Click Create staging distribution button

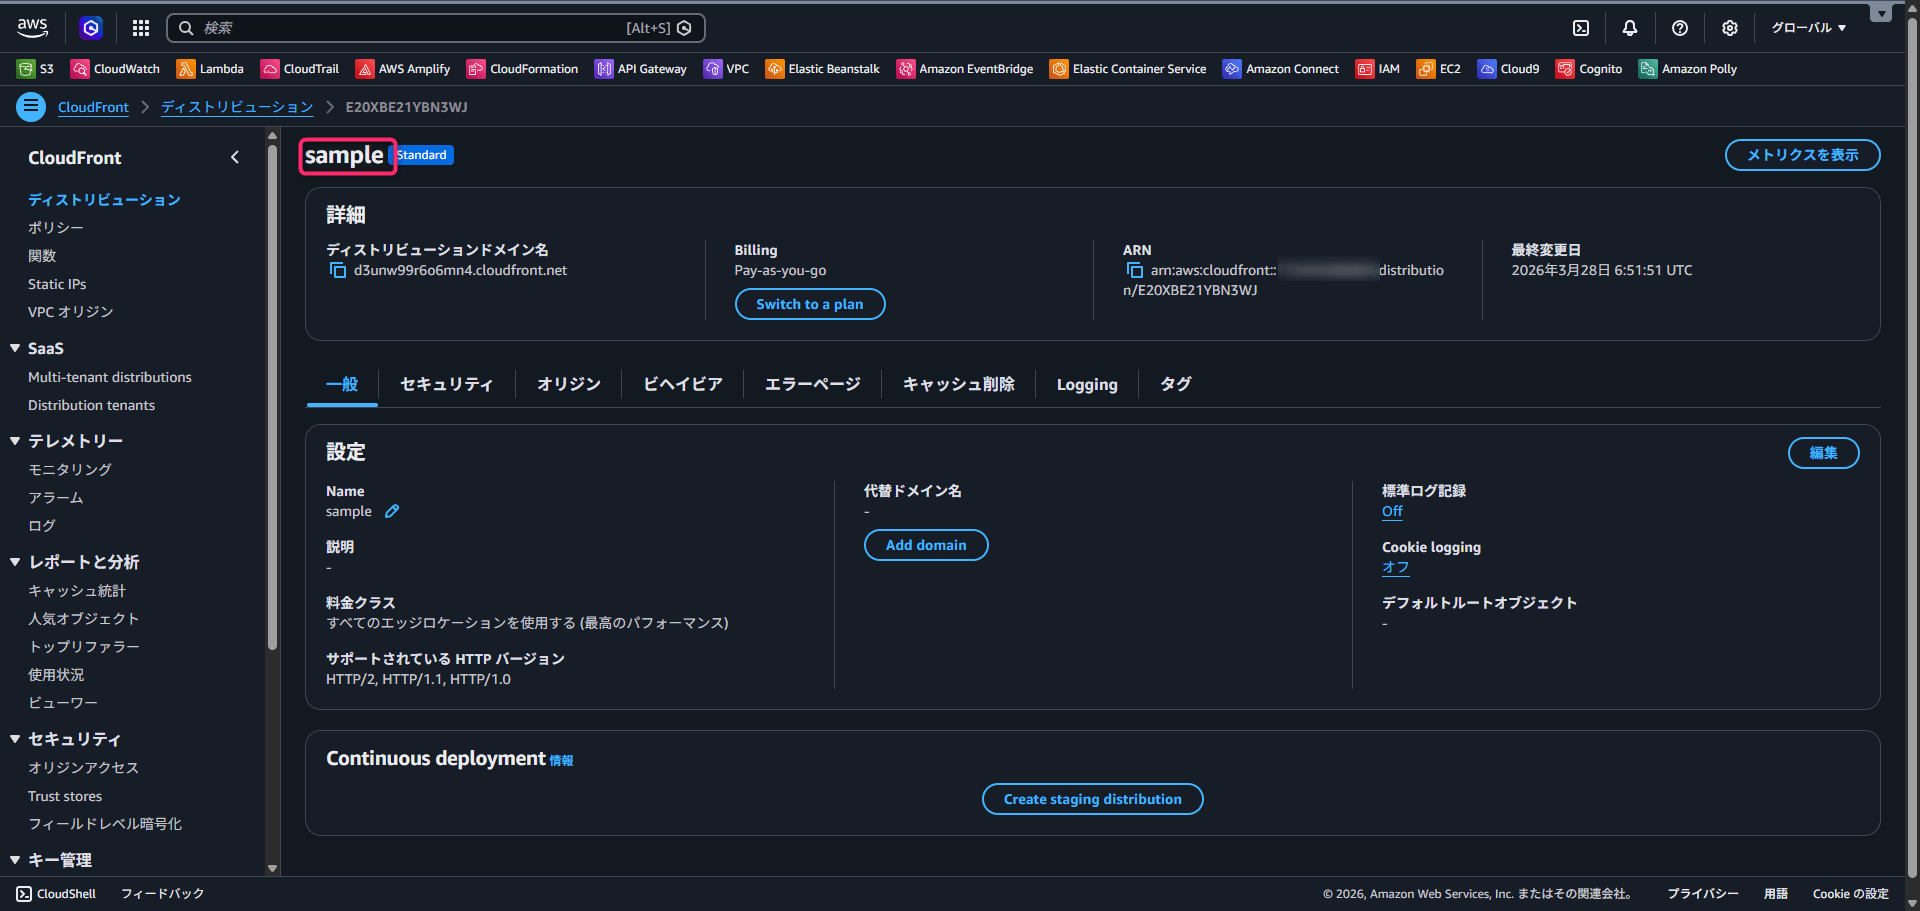pyautogui.click(x=1092, y=799)
